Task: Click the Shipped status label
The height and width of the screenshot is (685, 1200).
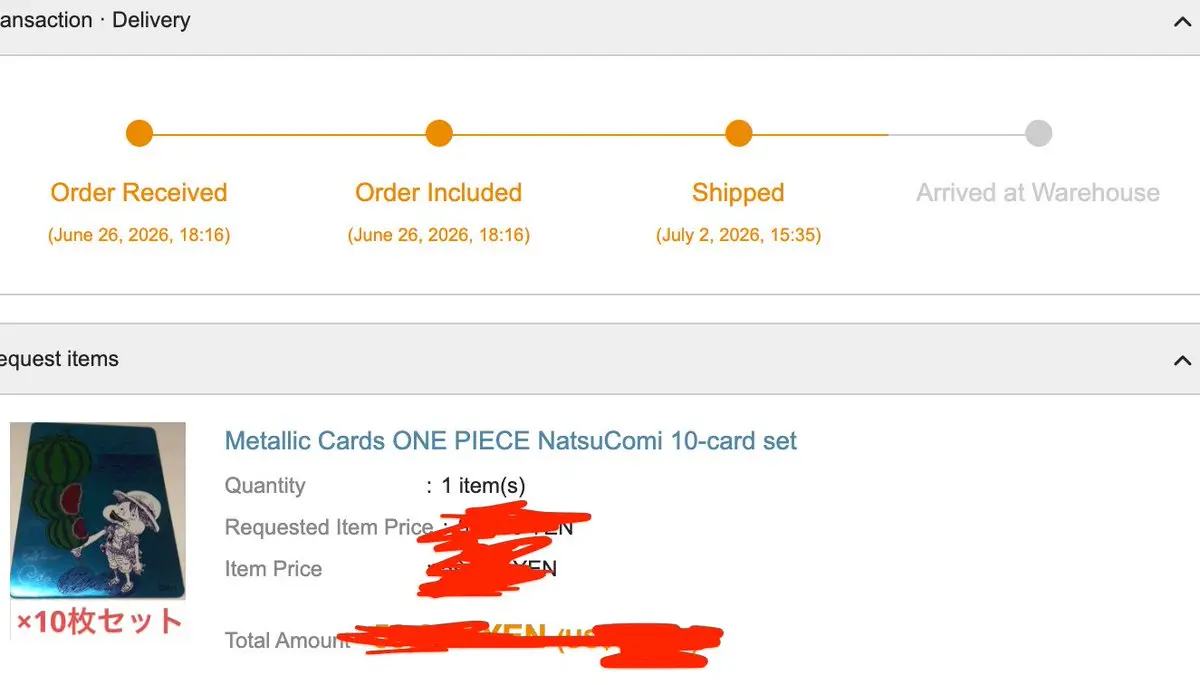Action: 738,193
